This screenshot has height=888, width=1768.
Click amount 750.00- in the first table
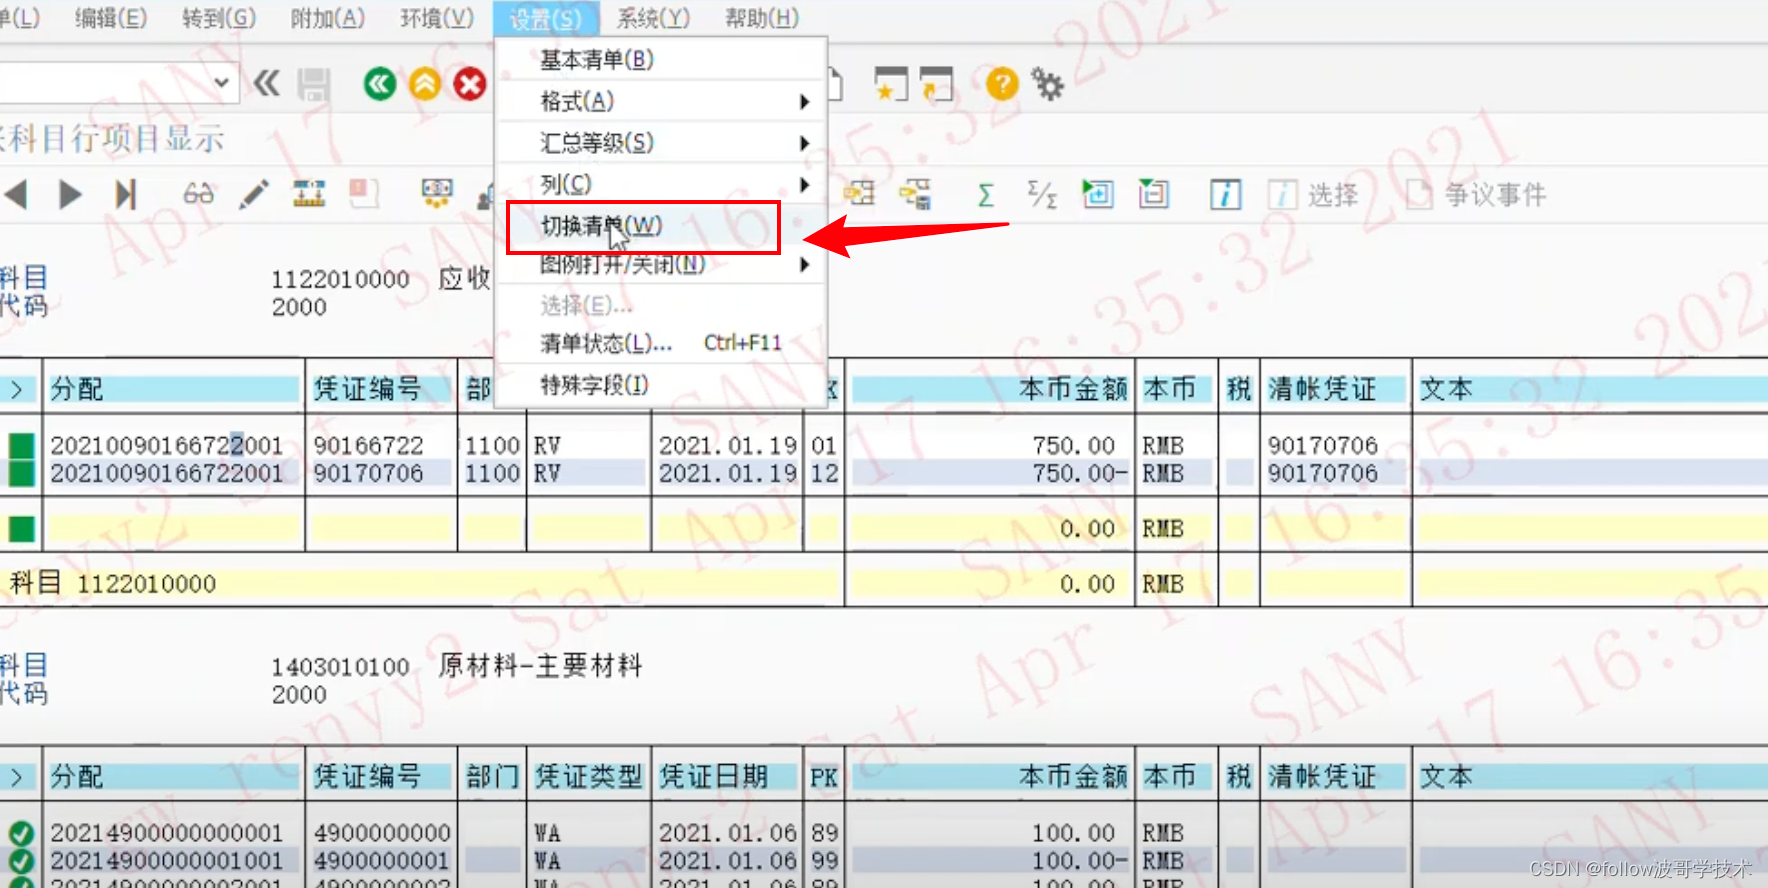(x=1080, y=473)
